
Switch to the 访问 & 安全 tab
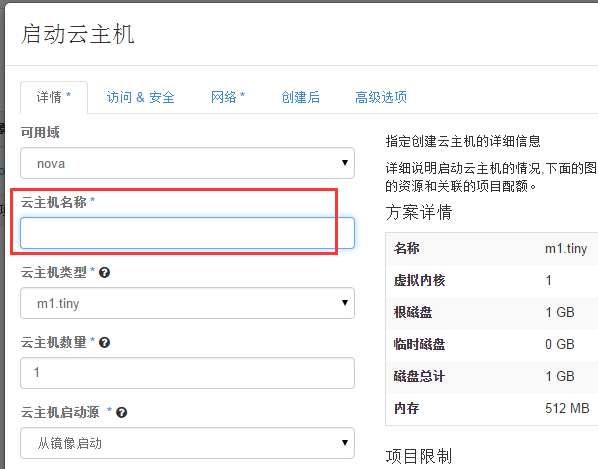pos(140,97)
